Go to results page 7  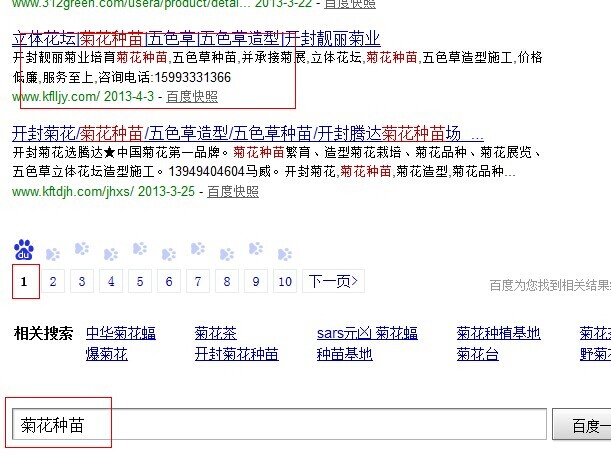click(x=198, y=281)
